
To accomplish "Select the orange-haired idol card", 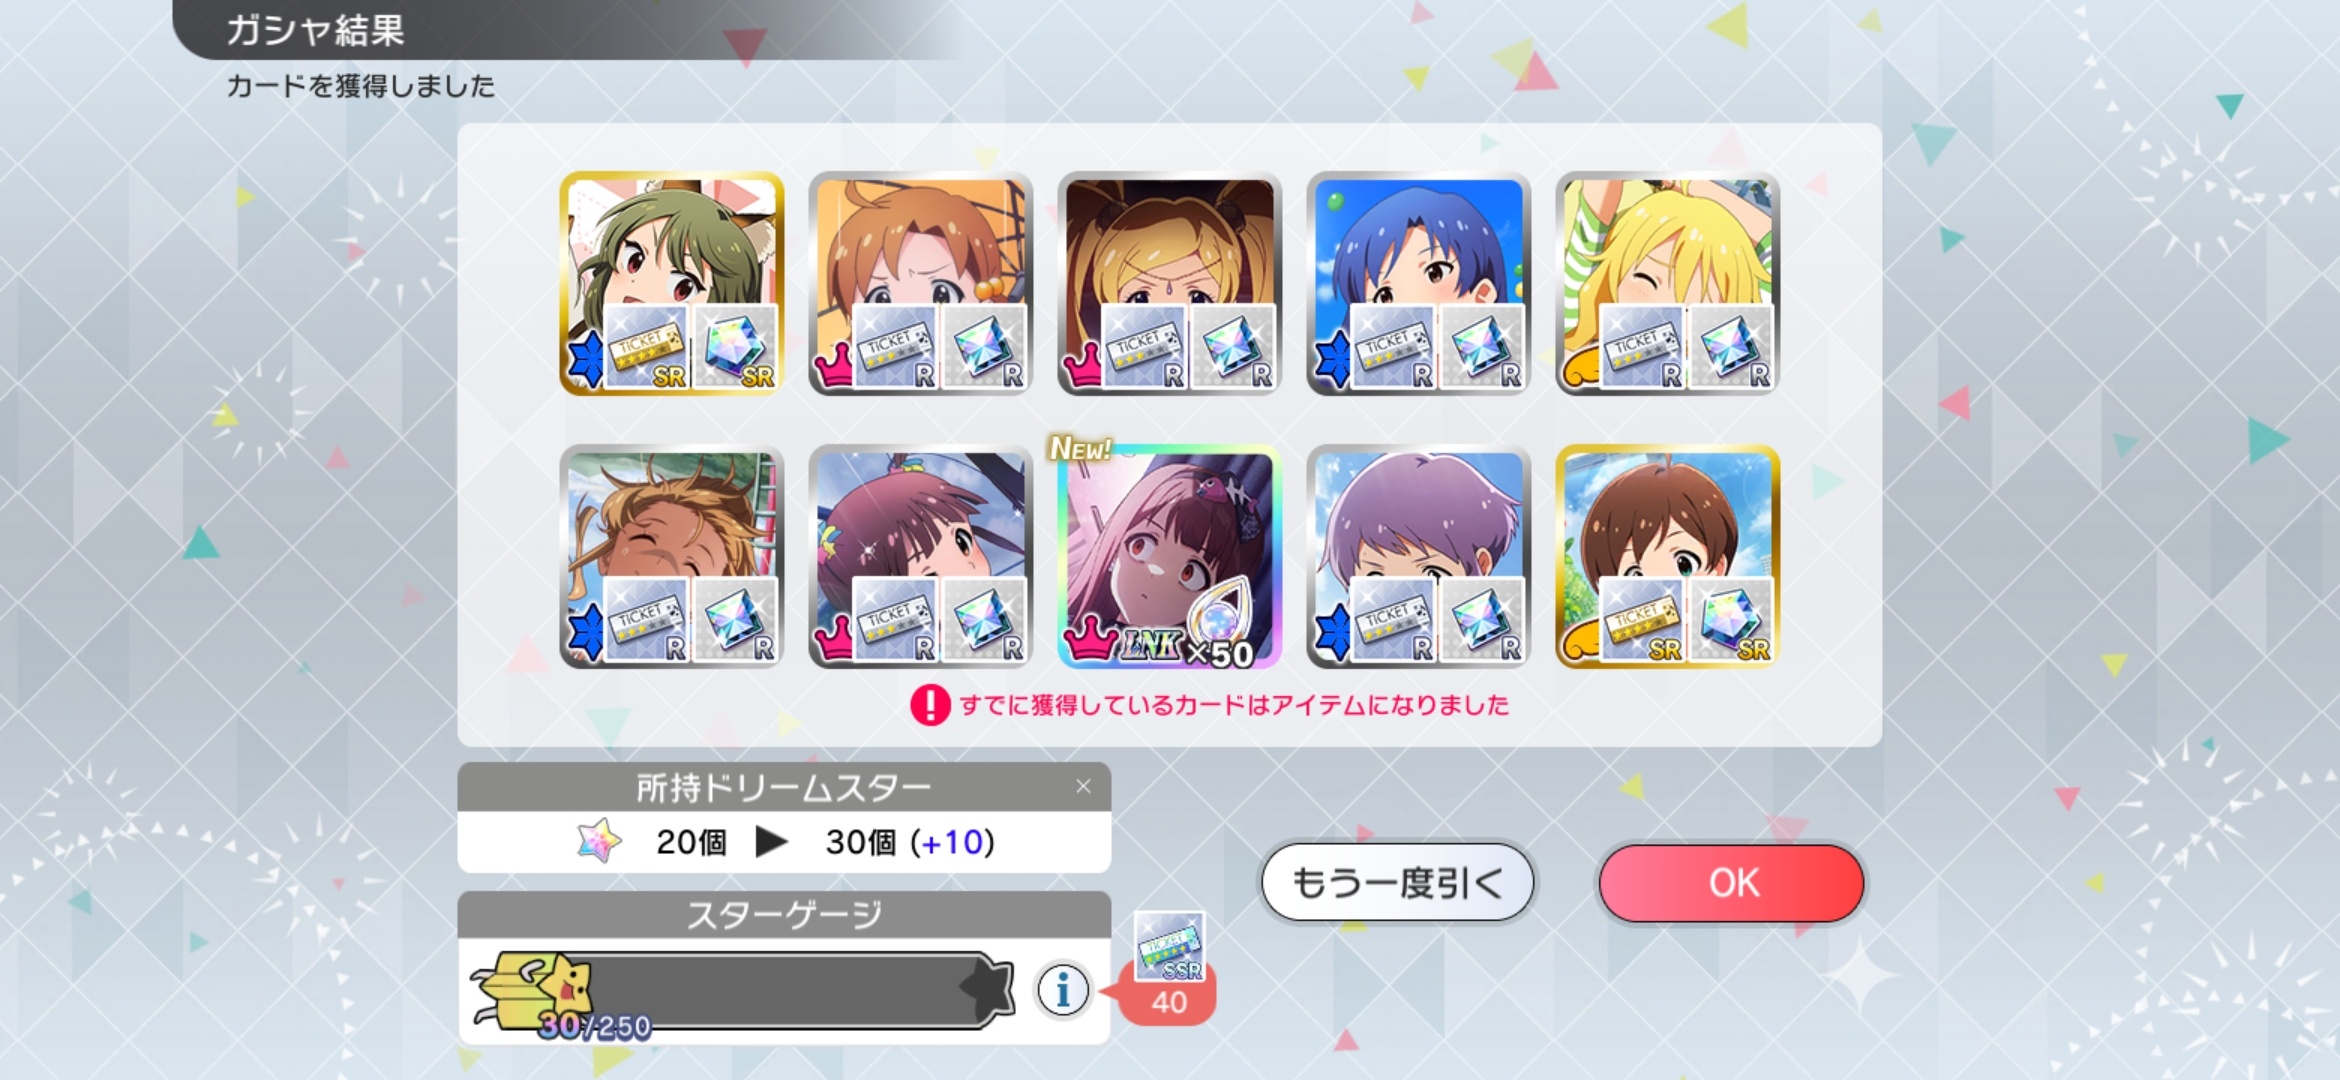I will pyautogui.click(x=920, y=283).
